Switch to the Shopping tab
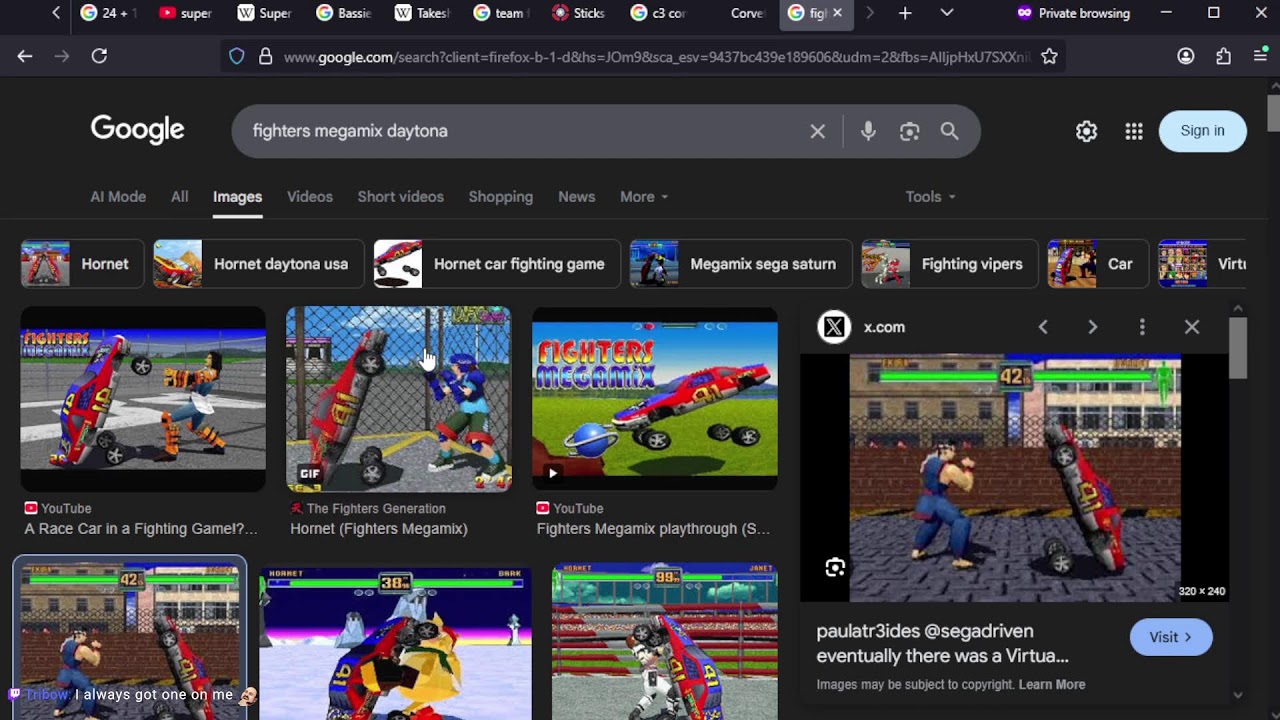 click(501, 197)
